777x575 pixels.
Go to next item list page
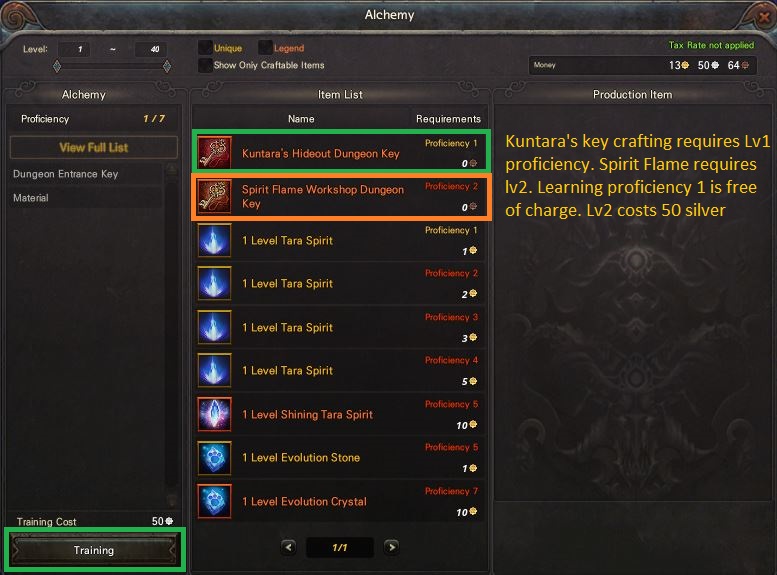391,547
